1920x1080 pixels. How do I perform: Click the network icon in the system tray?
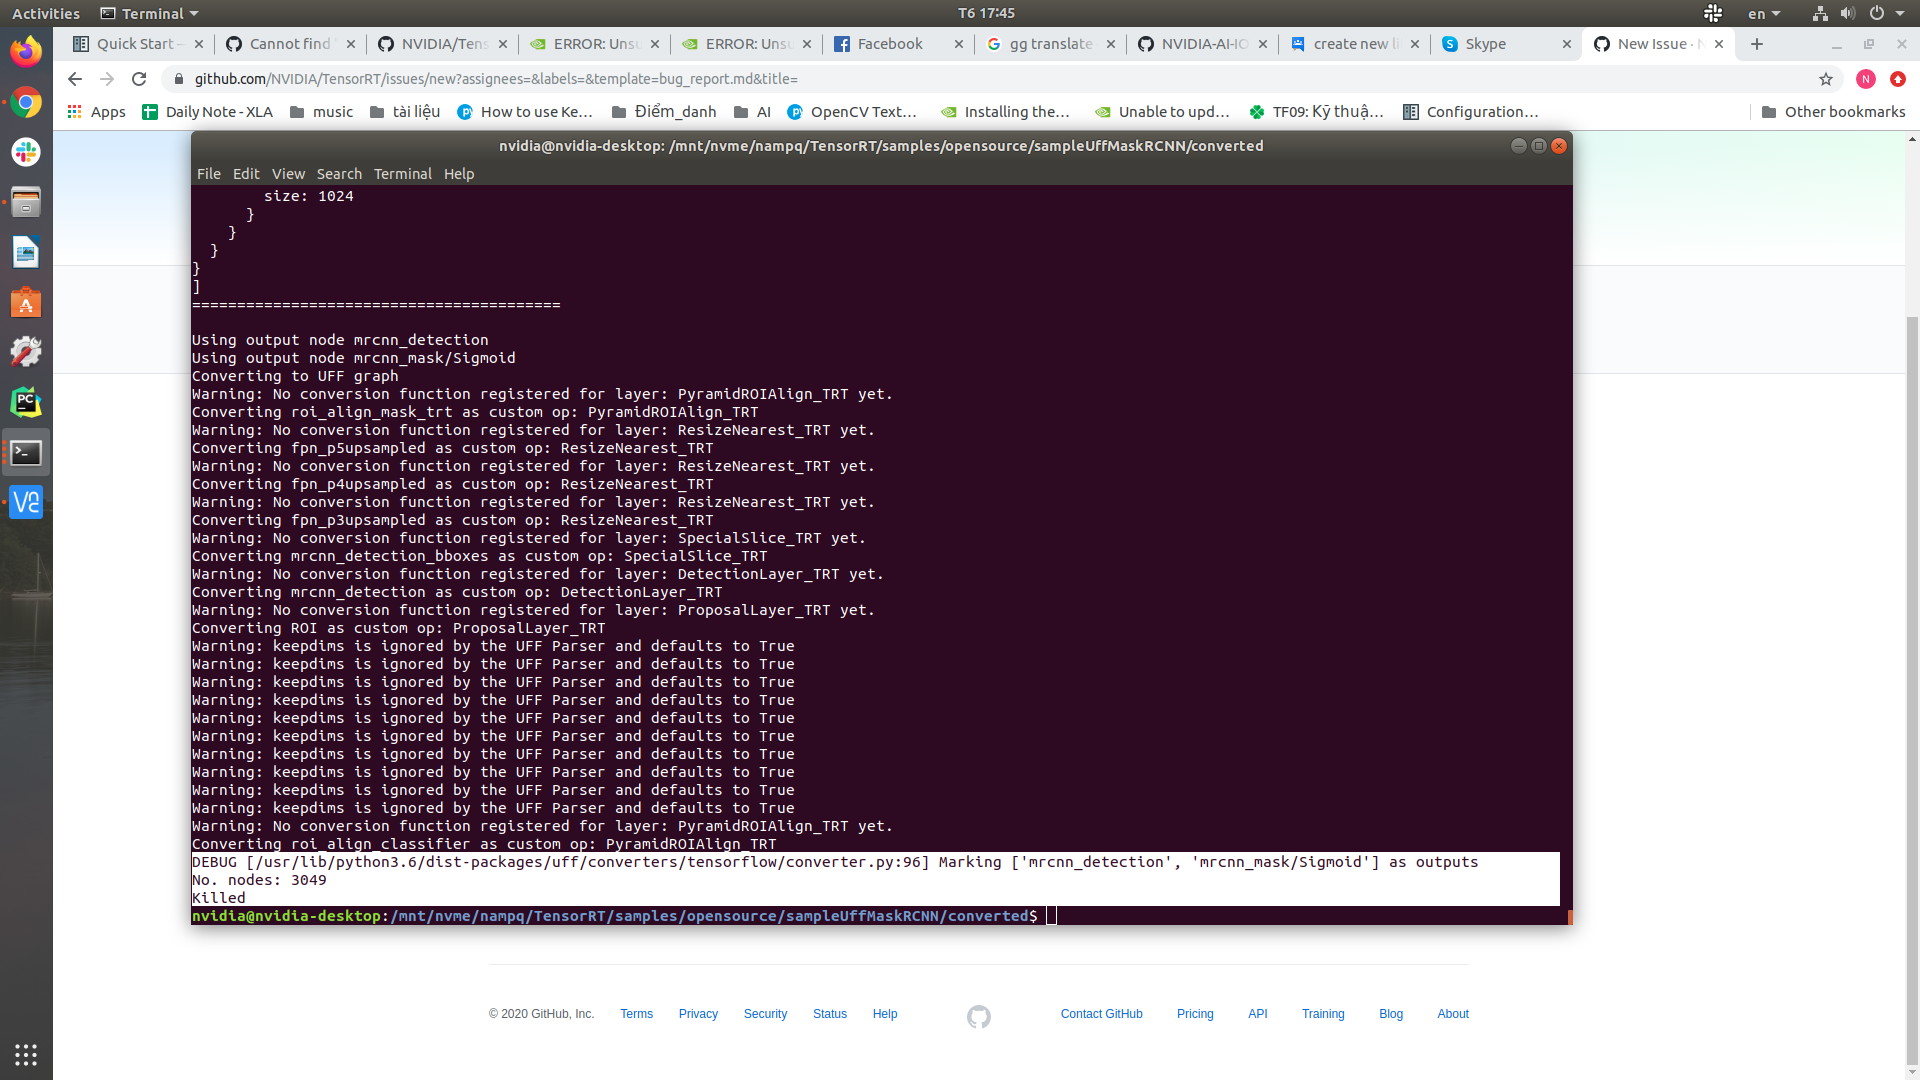click(x=1818, y=13)
